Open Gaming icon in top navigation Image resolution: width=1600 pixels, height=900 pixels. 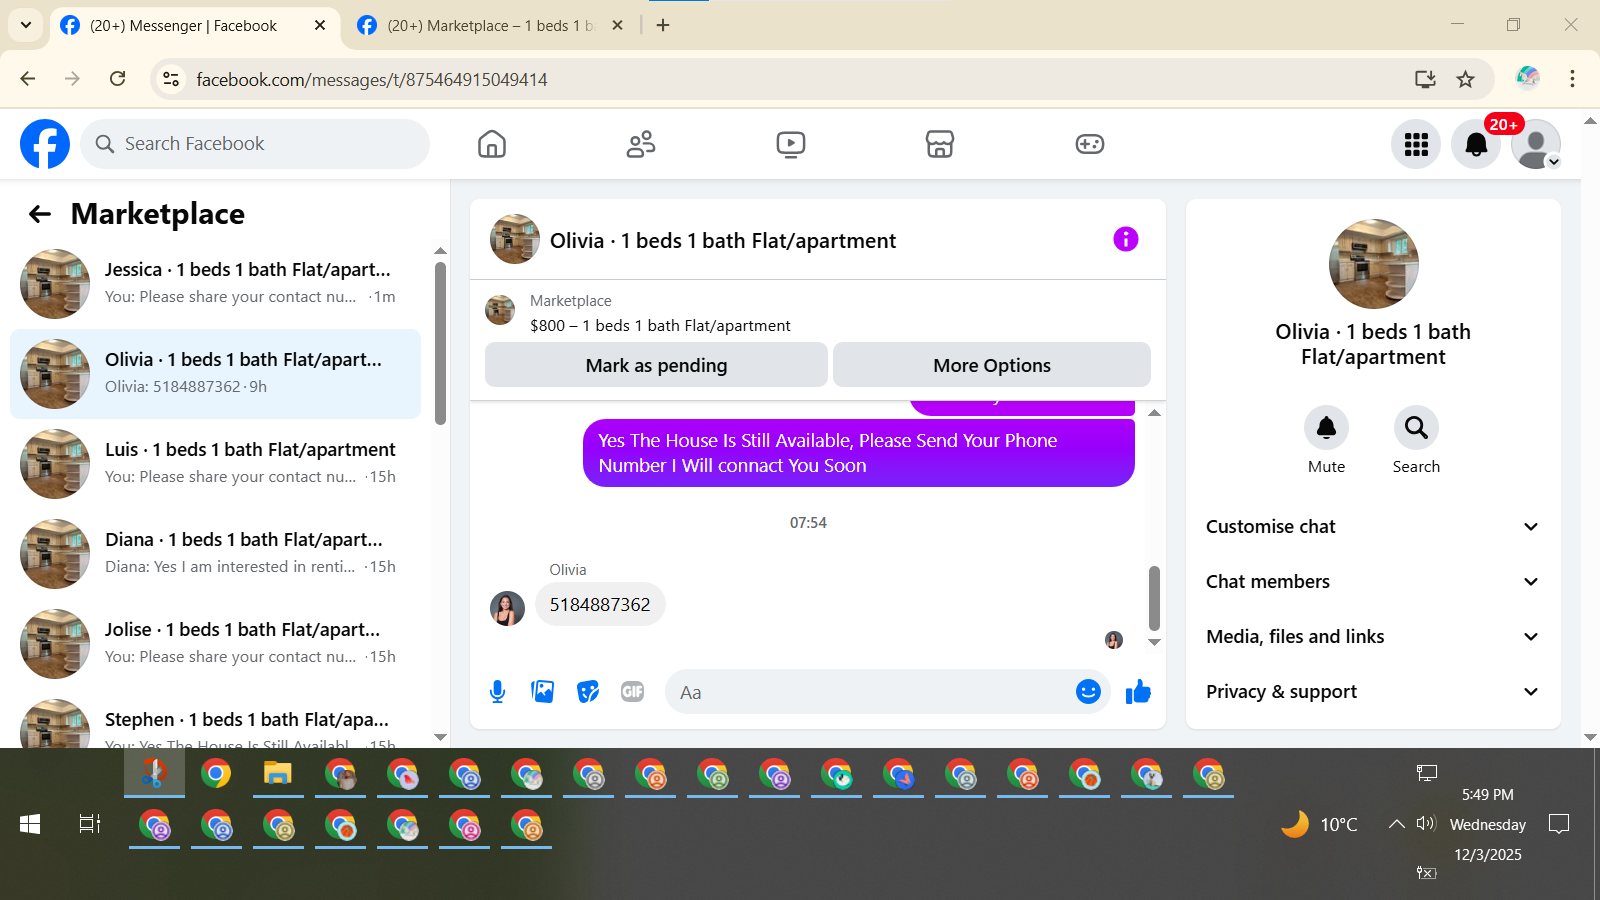coord(1090,144)
